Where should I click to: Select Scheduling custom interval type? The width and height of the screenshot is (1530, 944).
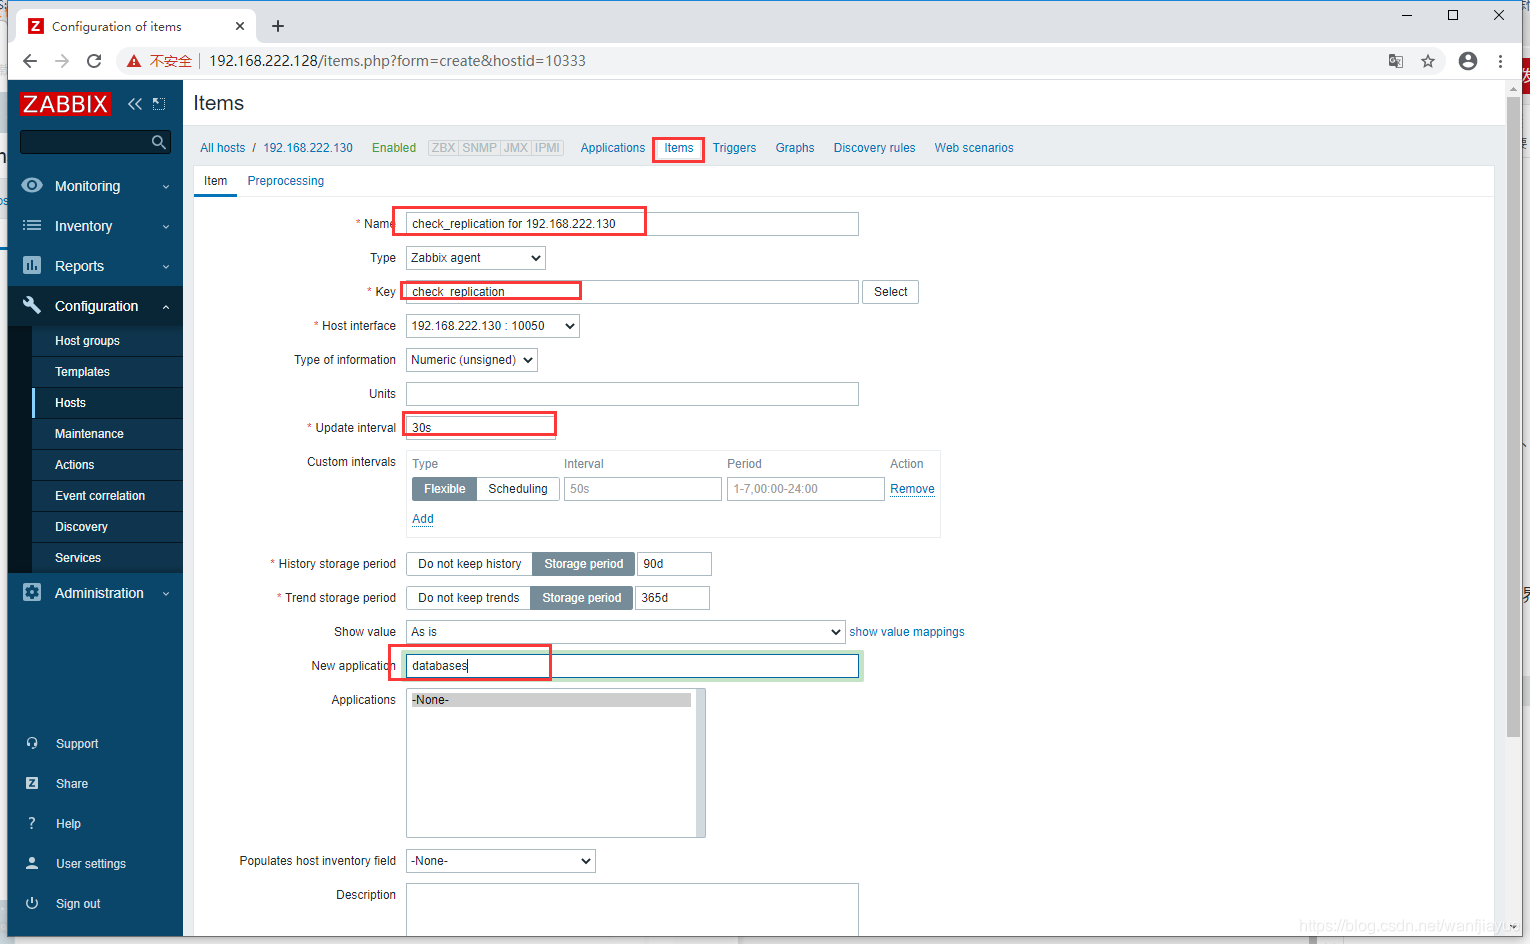(x=518, y=489)
